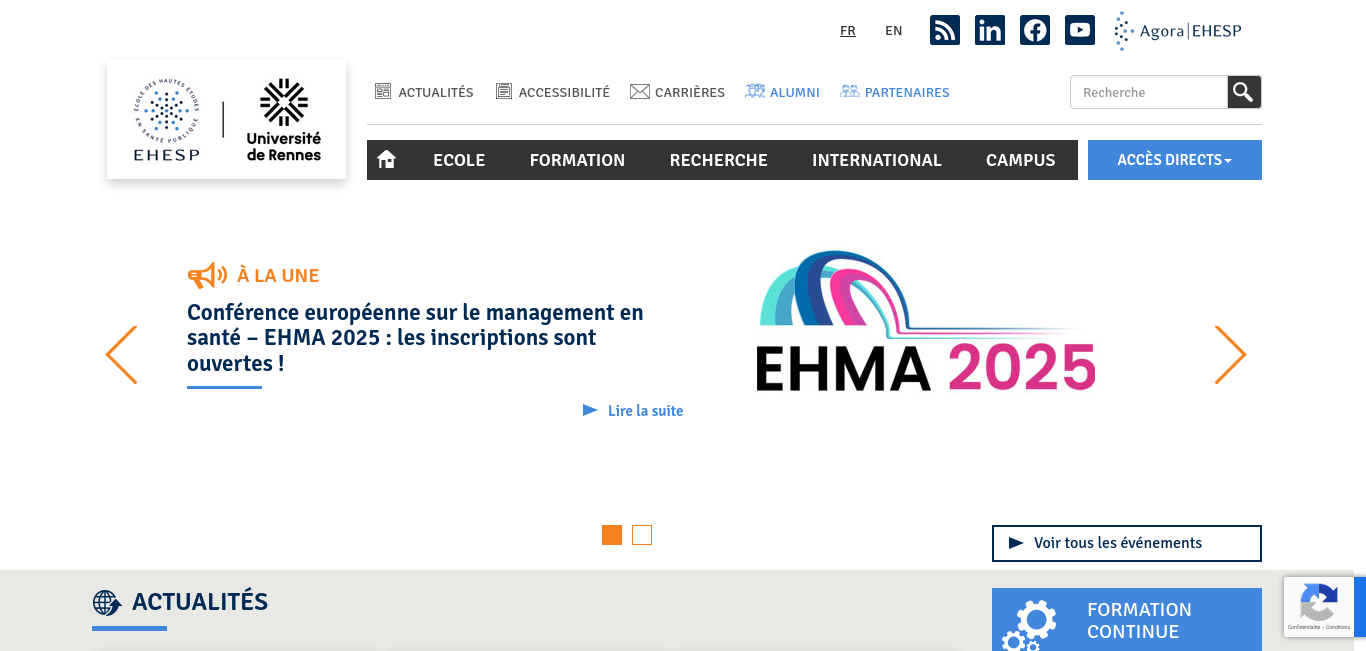Open the Actualités top link
1366x651 pixels.
coord(424,92)
